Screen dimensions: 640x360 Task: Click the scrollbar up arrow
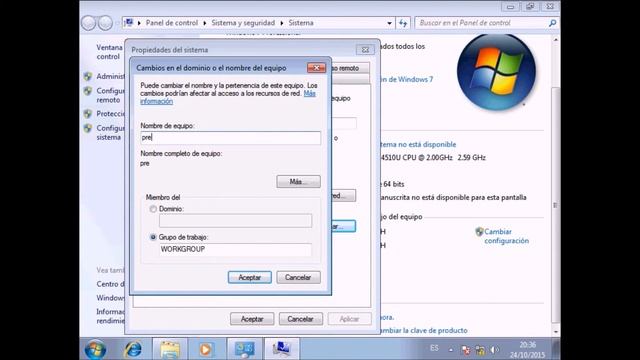556,40
